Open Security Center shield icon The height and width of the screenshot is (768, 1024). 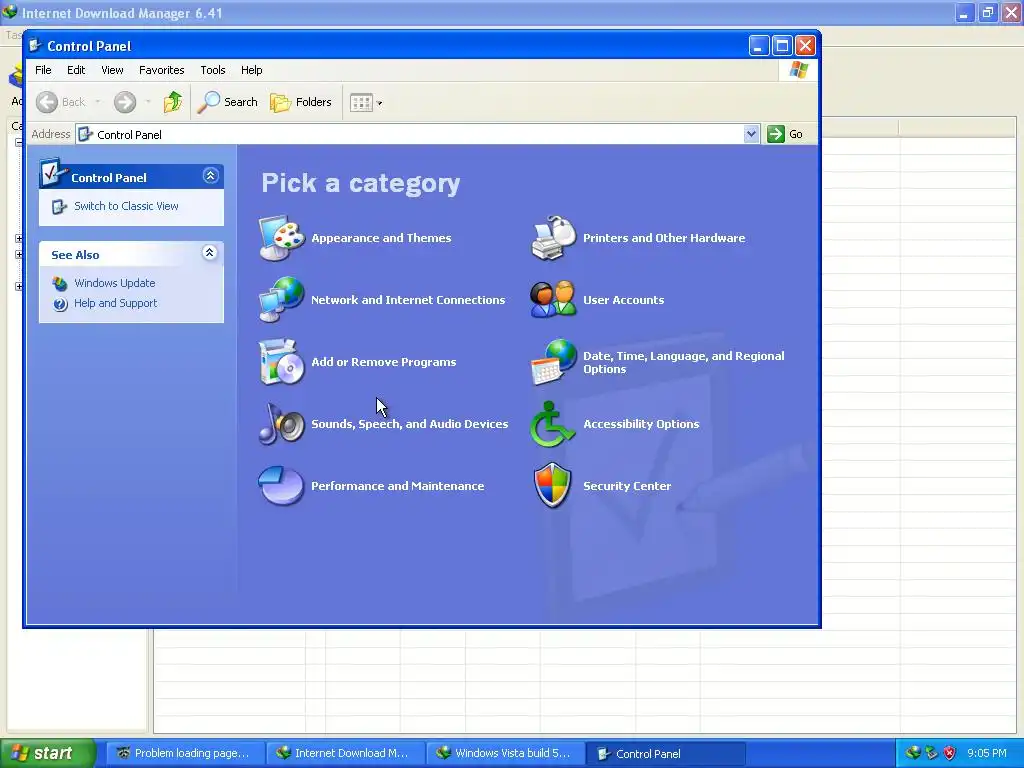(553, 486)
